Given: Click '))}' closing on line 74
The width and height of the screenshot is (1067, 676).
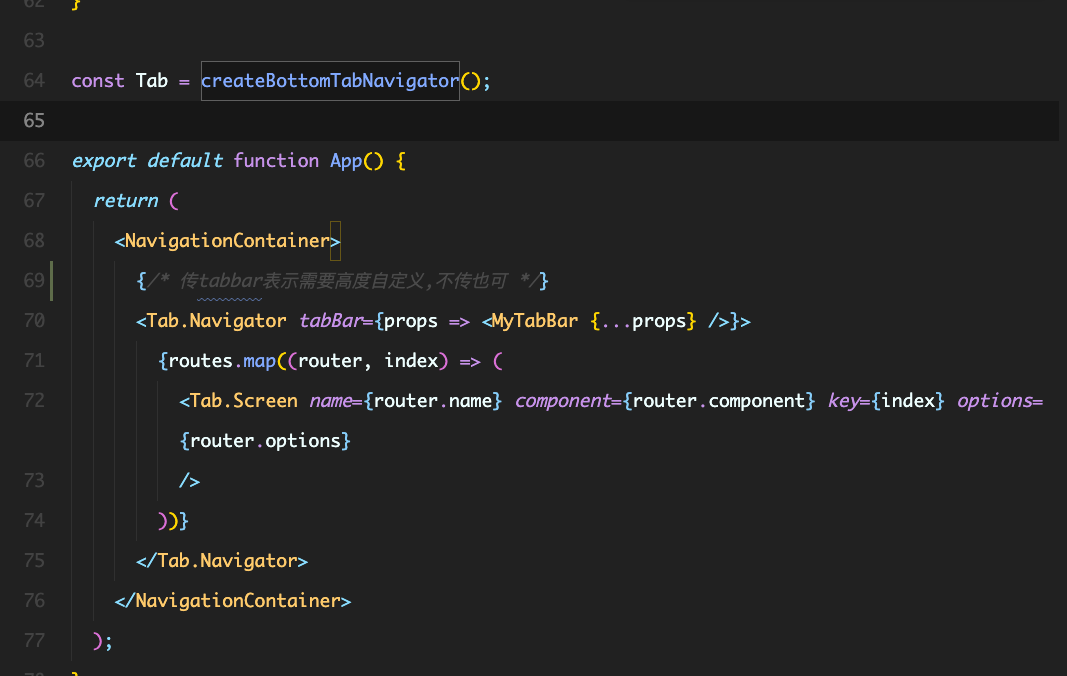Looking at the screenshot, I should tap(173, 521).
